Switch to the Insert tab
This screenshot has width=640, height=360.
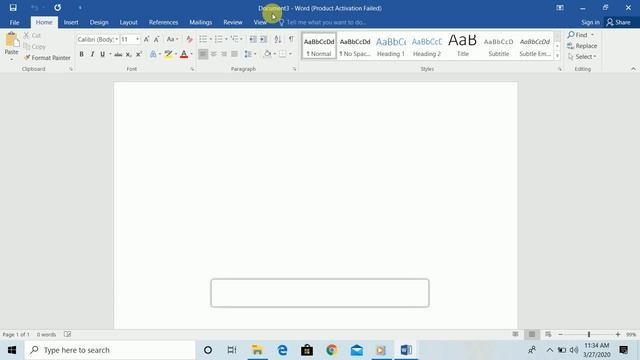pyautogui.click(x=71, y=22)
